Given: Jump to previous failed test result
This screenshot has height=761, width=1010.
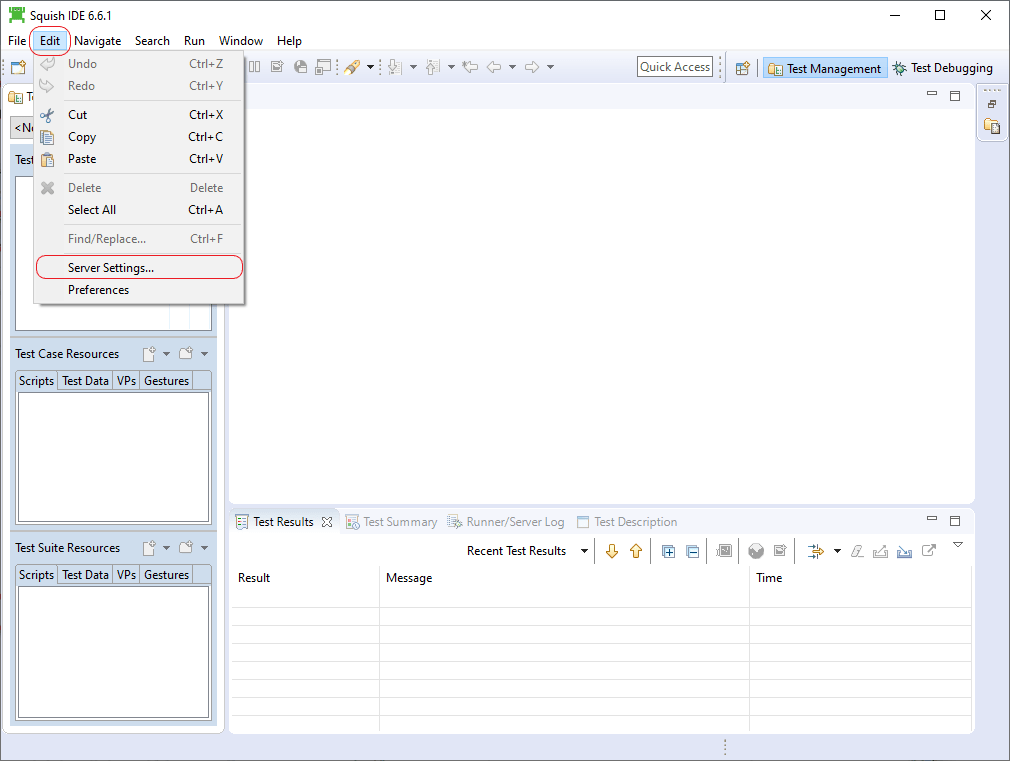Looking at the screenshot, I should [x=636, y=551].
